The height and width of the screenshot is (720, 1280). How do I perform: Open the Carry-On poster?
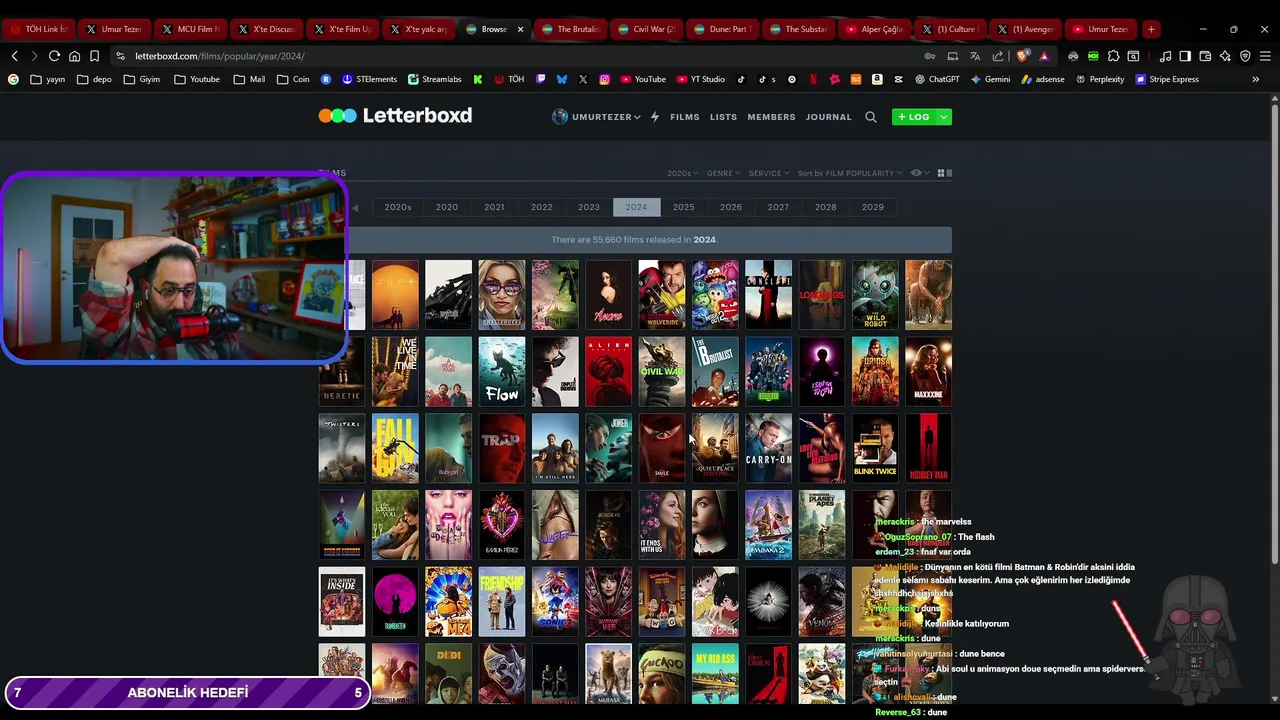point(769,448)
